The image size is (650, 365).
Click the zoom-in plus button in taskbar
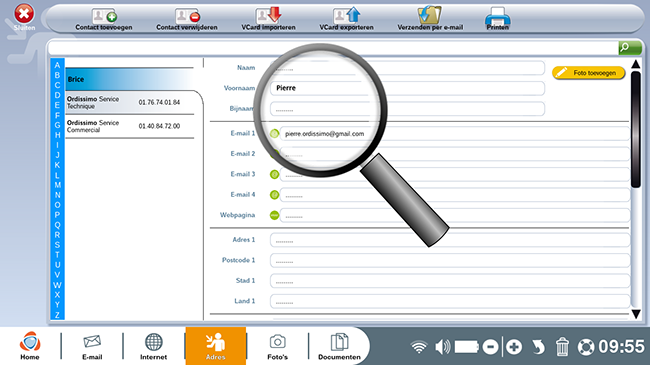[514, 347]
